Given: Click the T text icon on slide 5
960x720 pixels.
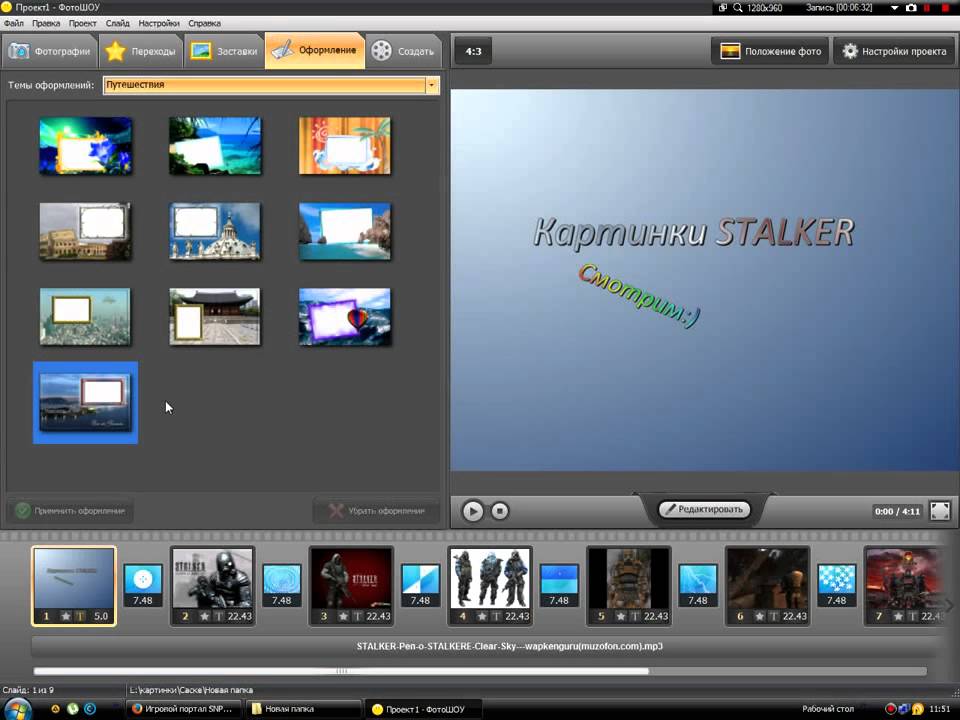Looking at the screenshot, I should point(636,617).
